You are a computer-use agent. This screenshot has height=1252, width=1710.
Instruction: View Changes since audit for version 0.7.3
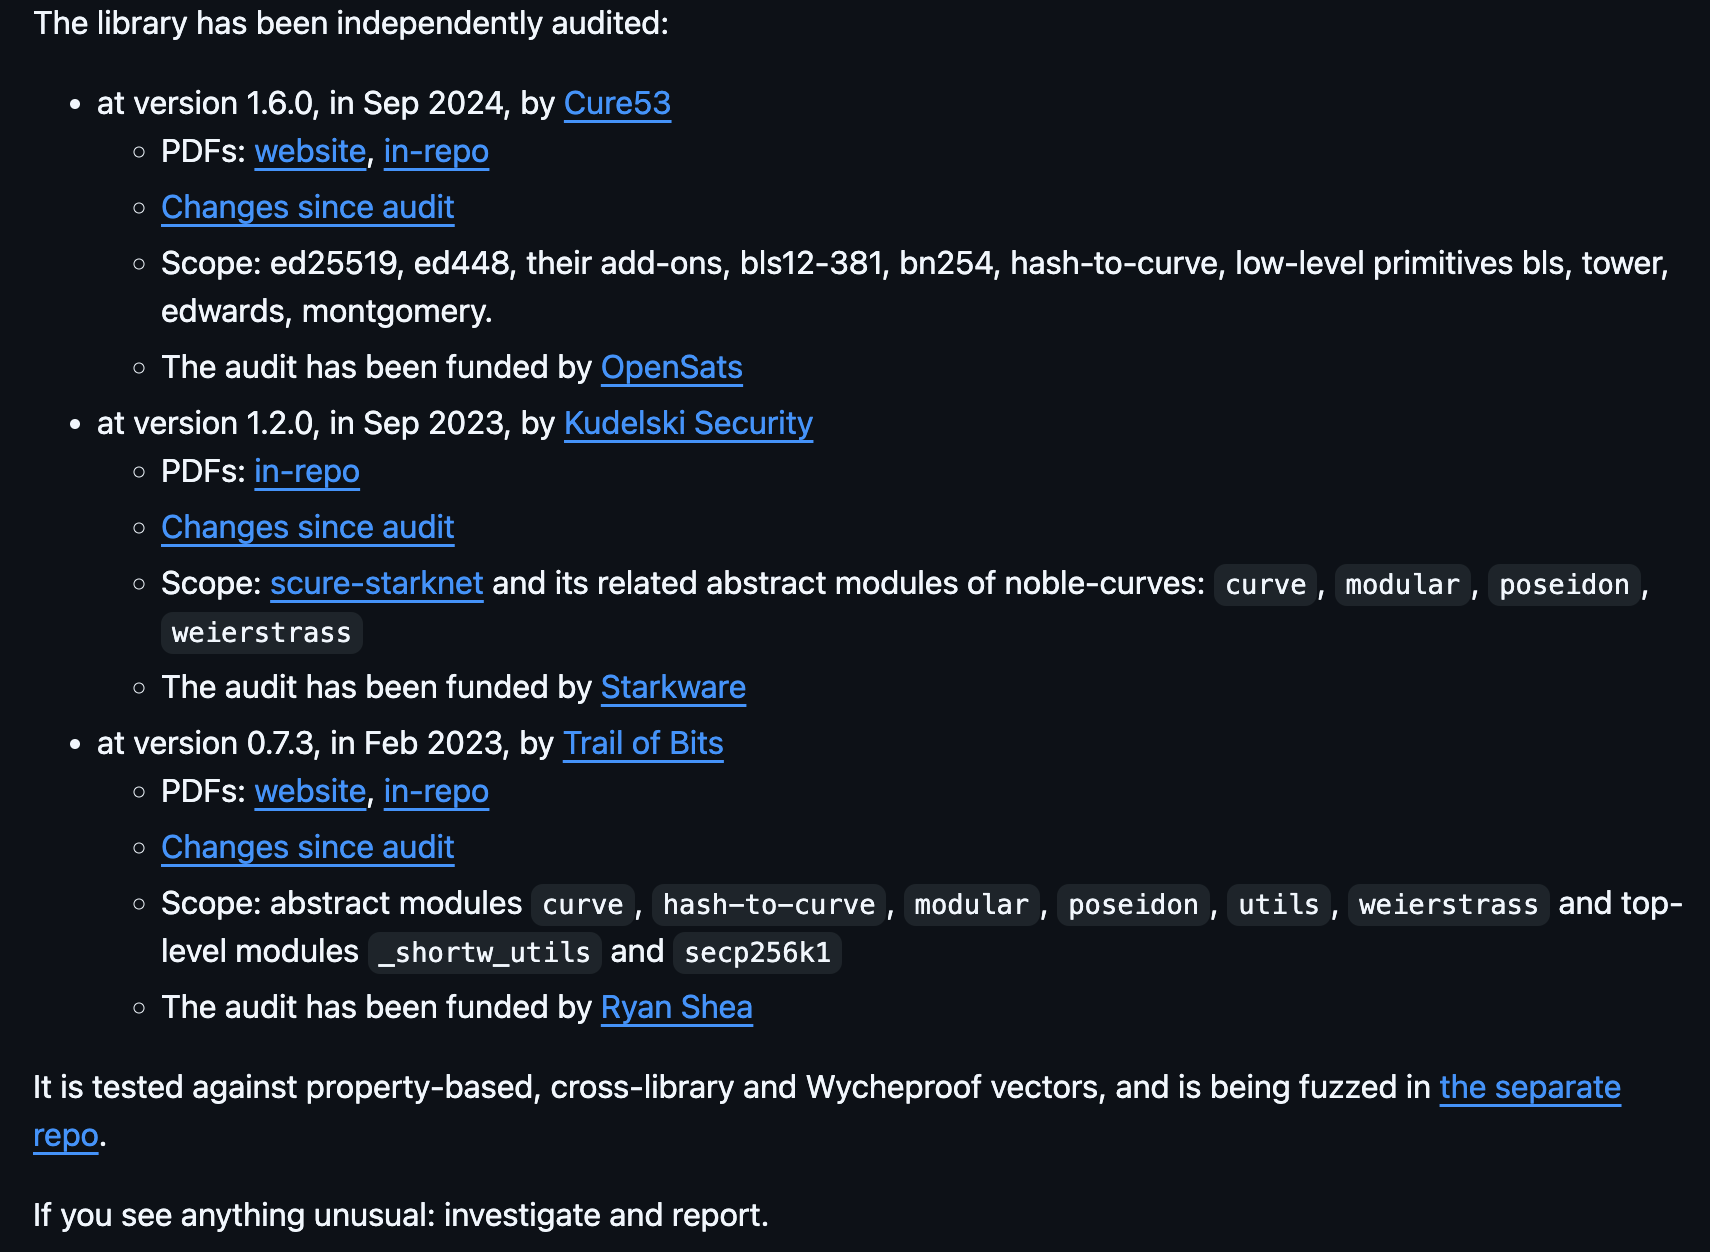(x=308, y=847)
